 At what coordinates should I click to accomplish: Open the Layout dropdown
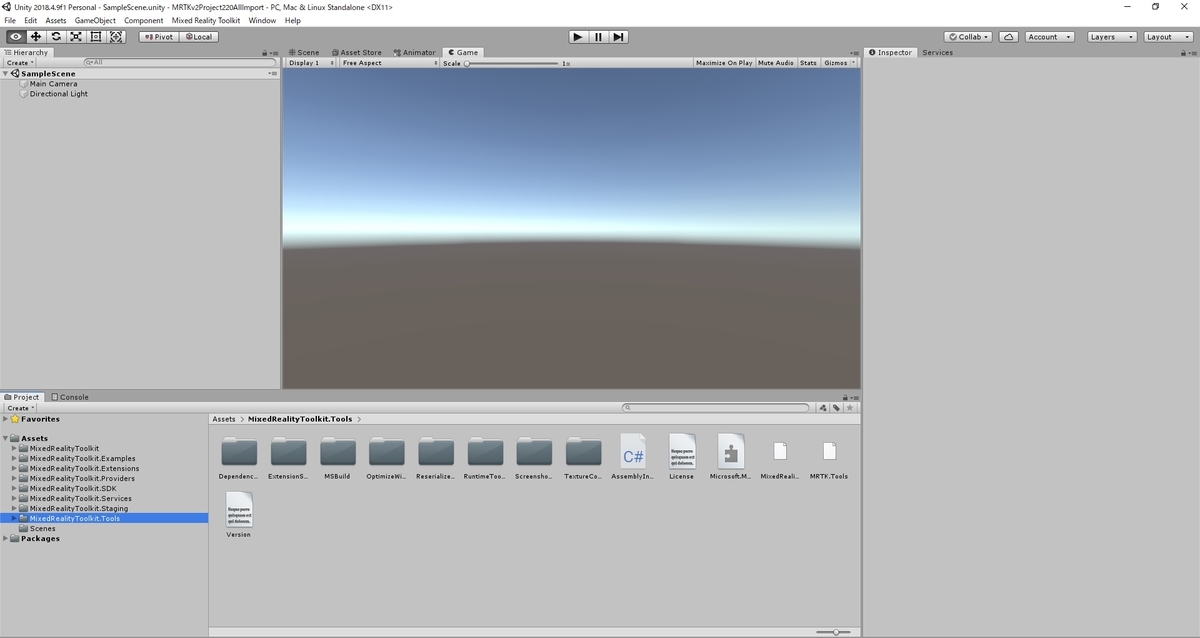tap(1167, 37)
